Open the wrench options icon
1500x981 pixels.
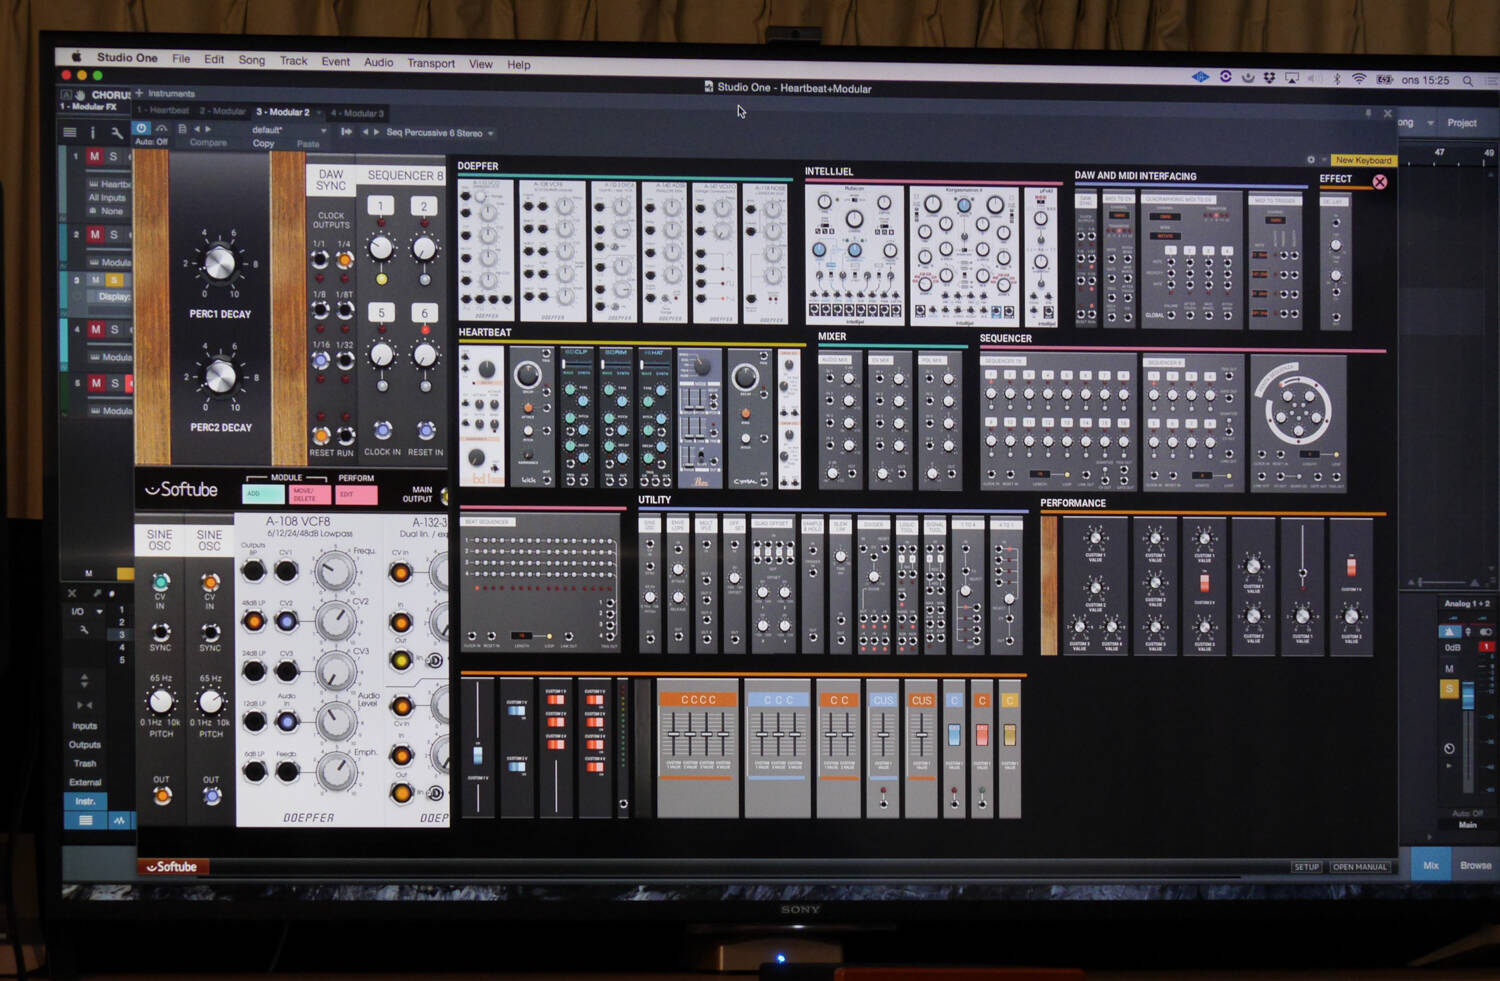tap(117, 132)
